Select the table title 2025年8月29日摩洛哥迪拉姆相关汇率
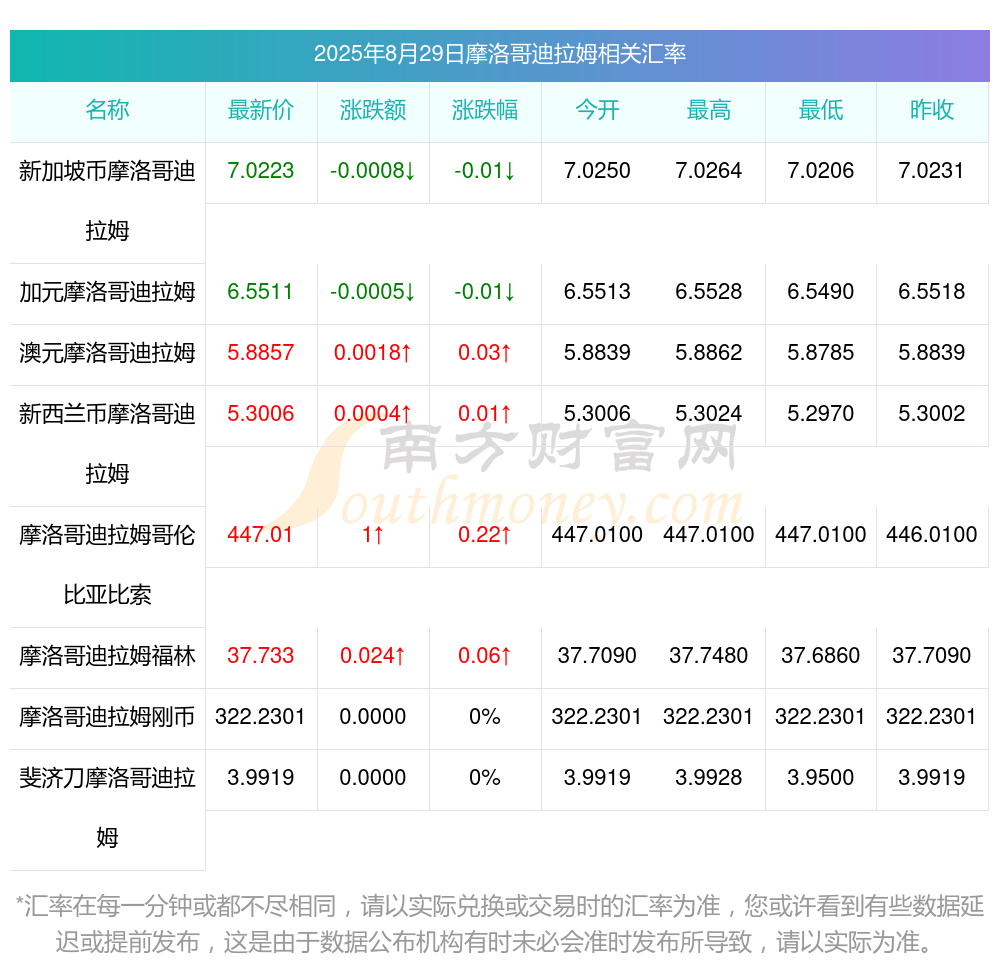 499,54
